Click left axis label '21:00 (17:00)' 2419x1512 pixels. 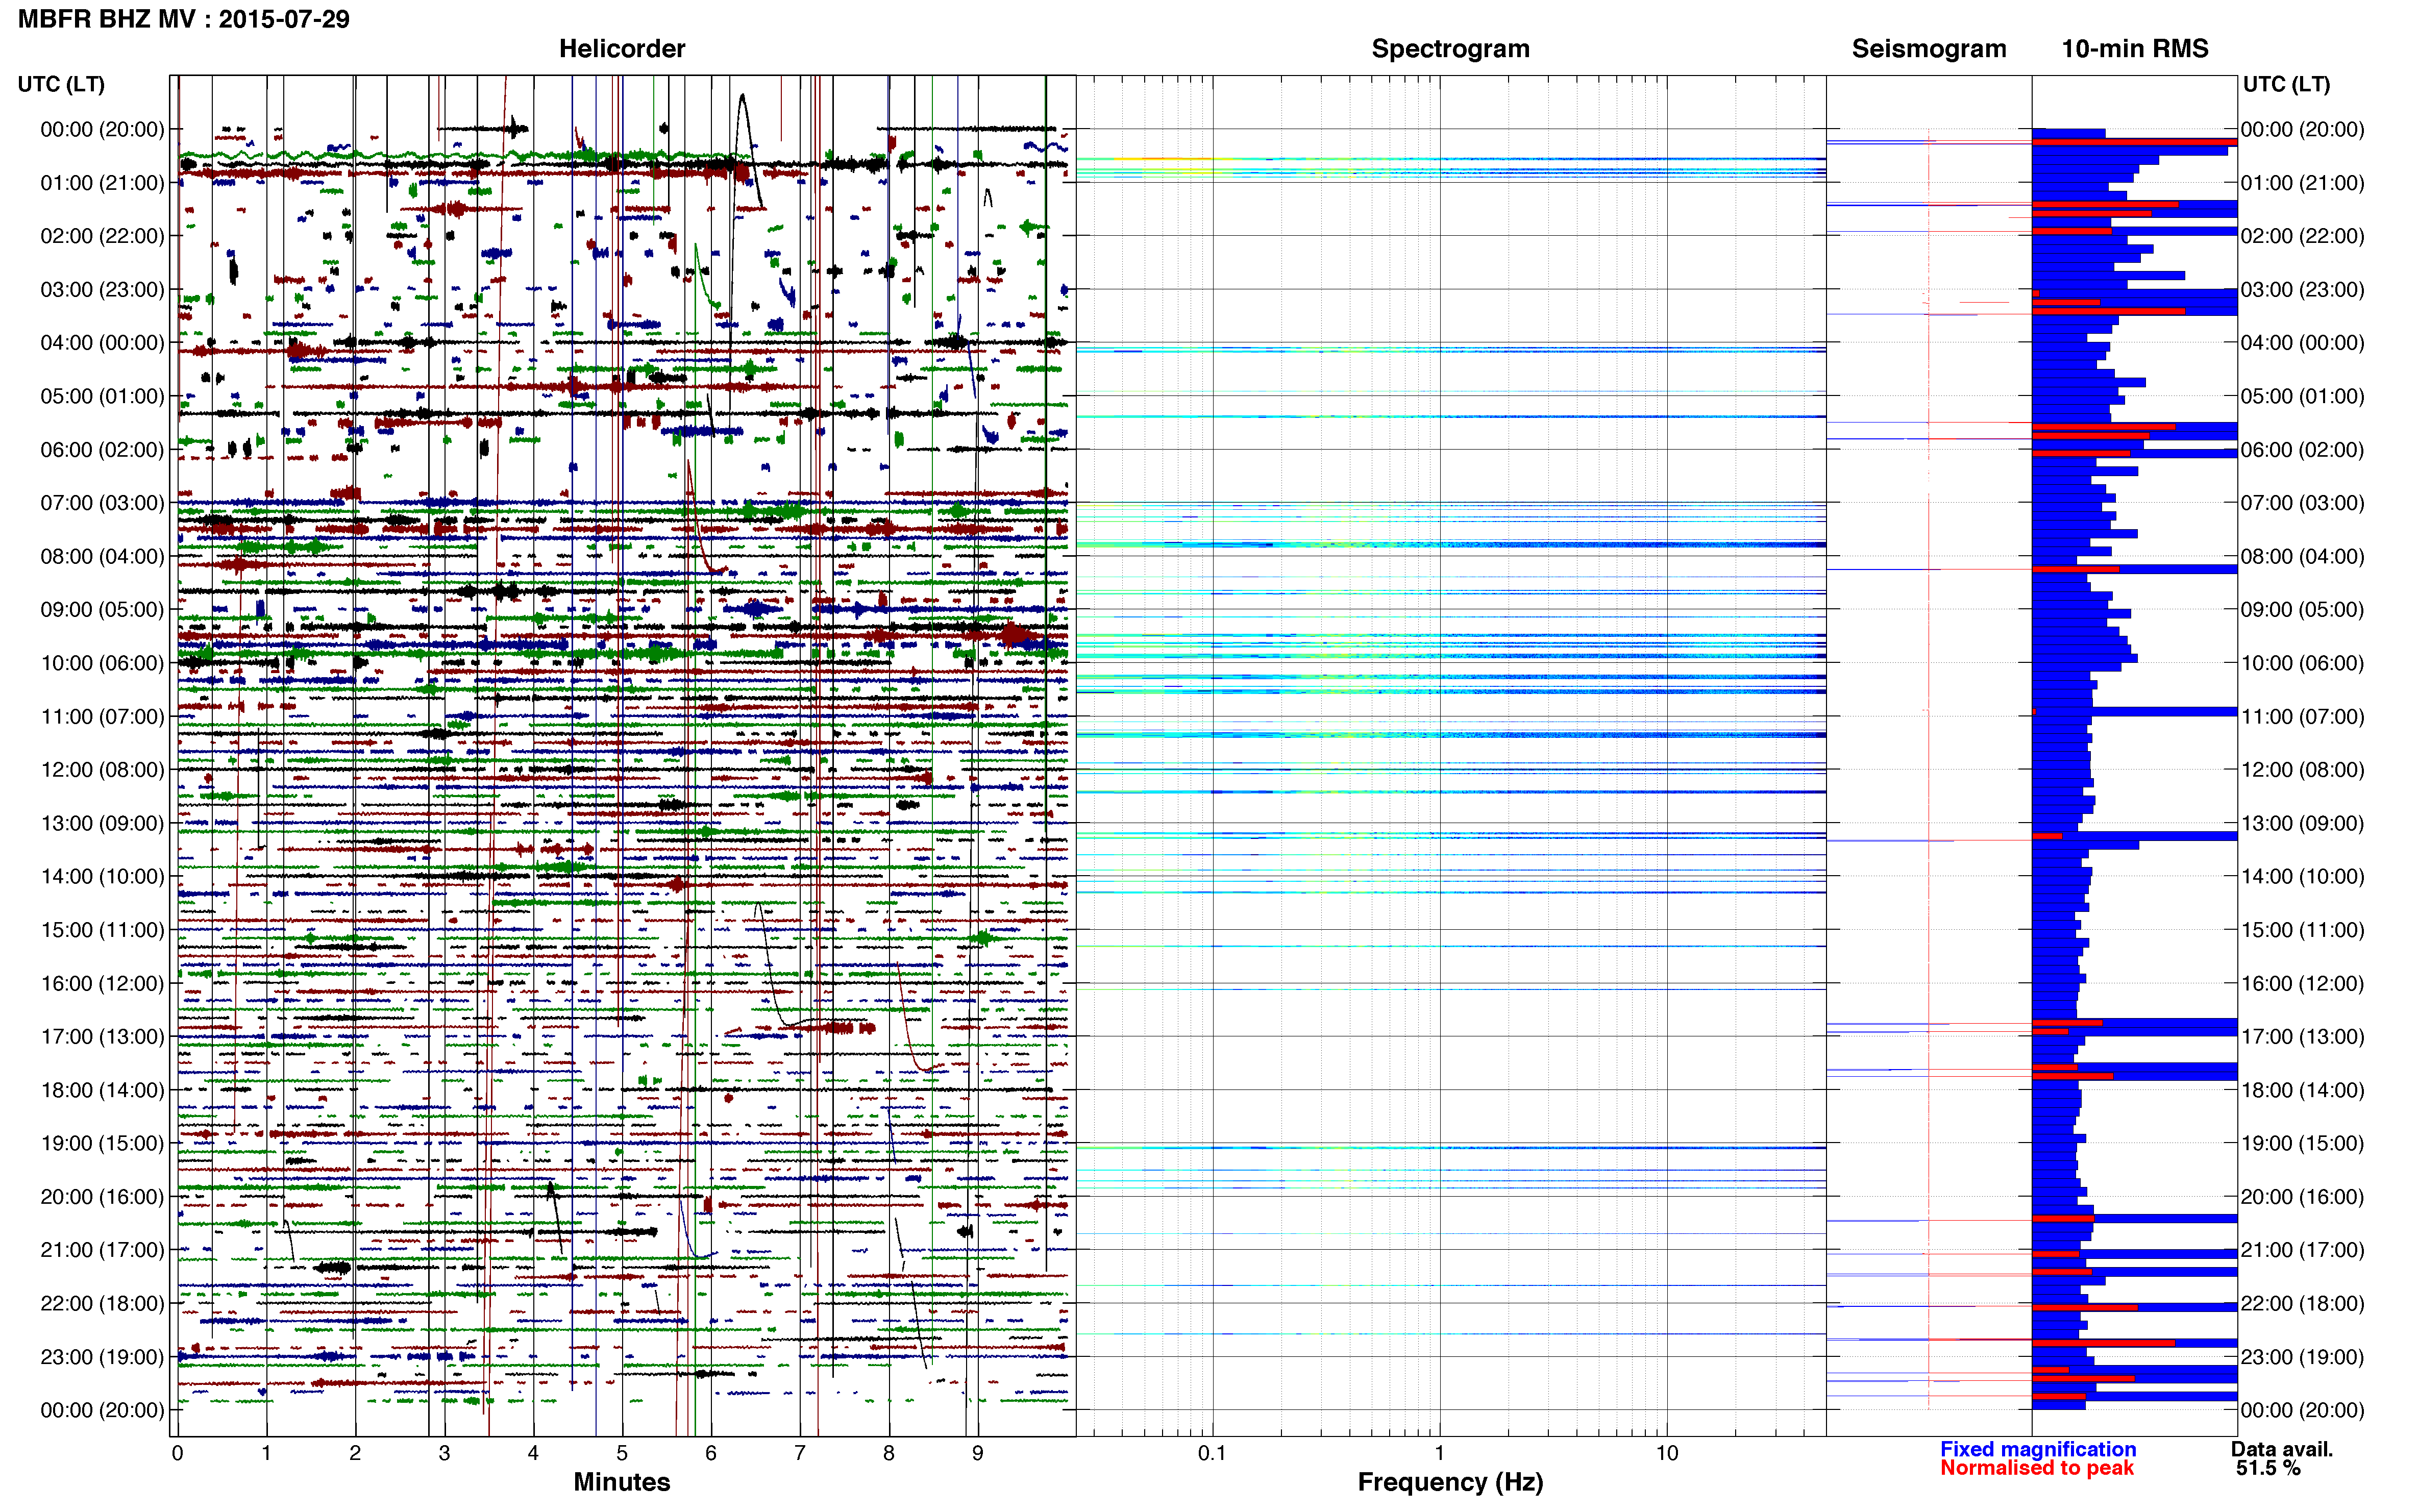tap(102, 1250)
